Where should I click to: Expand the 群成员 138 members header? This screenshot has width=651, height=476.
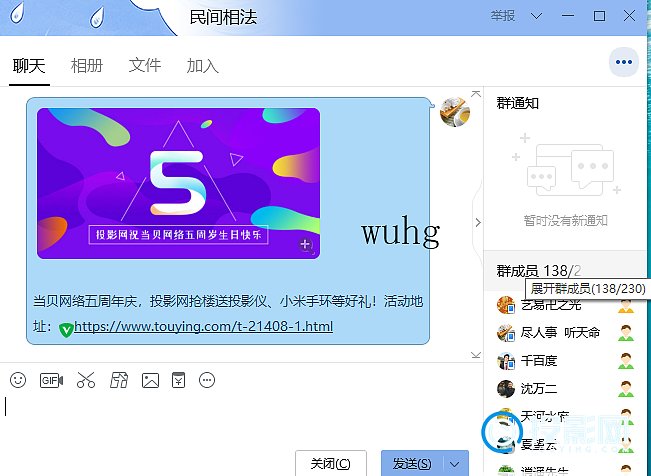click(x=565, y=271)
